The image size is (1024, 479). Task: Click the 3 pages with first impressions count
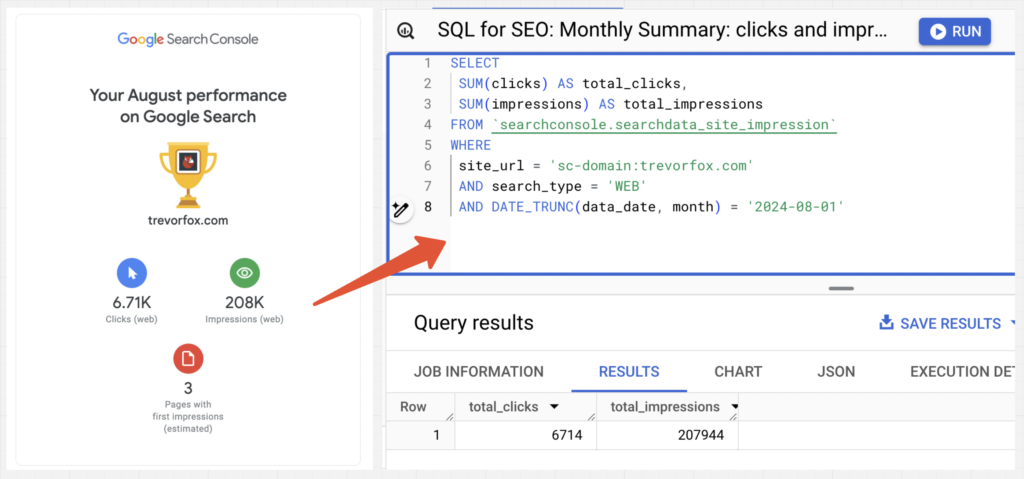[188, 388]
